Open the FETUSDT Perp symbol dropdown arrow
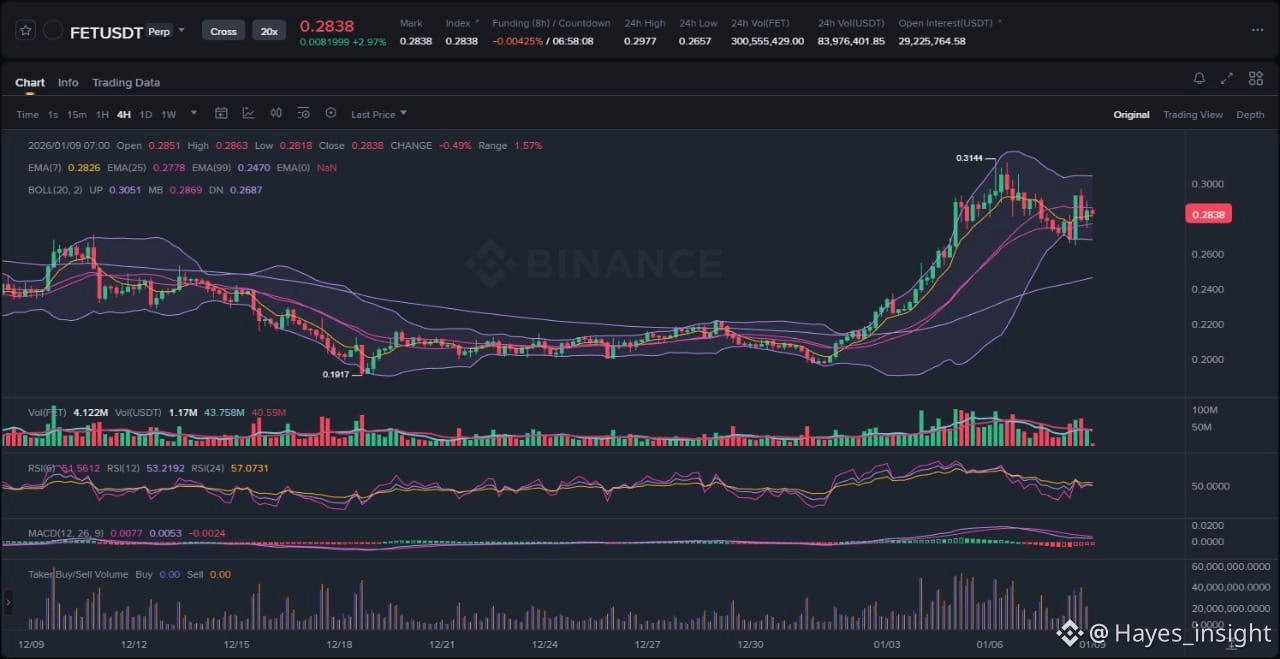This screenshot has height=659, width=1280. tap(181, 31)
